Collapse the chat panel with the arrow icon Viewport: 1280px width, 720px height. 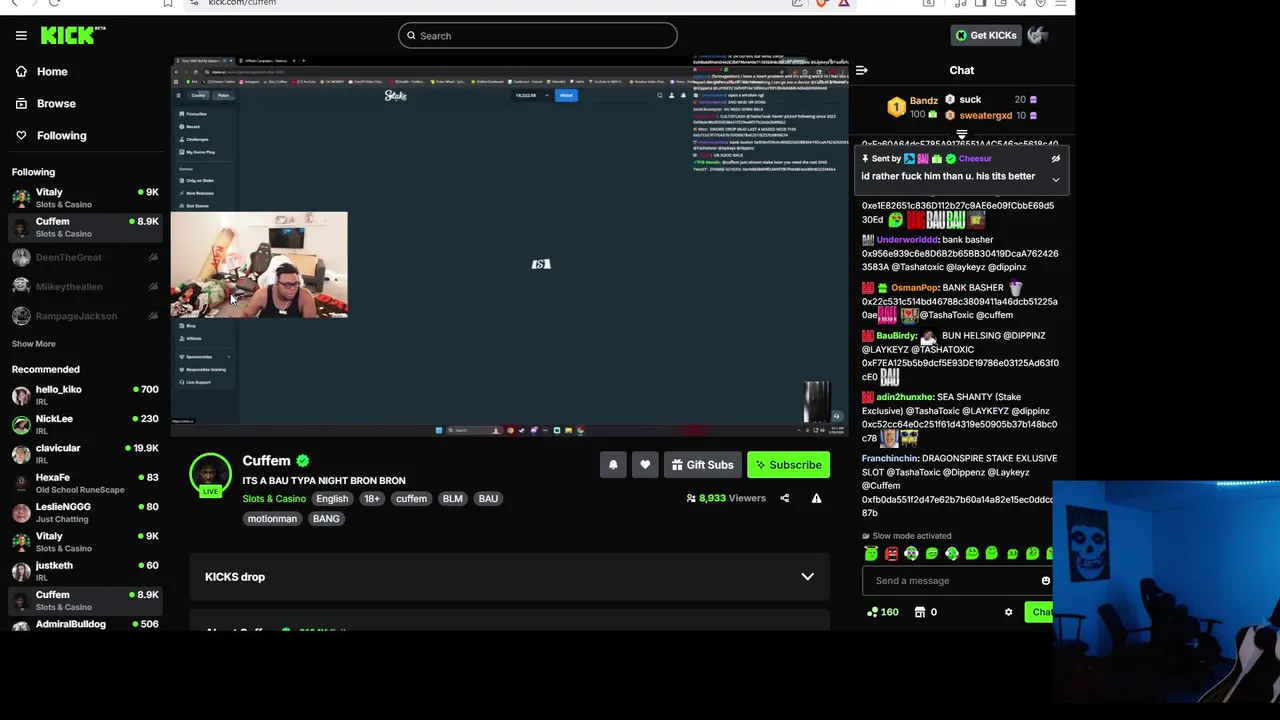click(862, 70)
